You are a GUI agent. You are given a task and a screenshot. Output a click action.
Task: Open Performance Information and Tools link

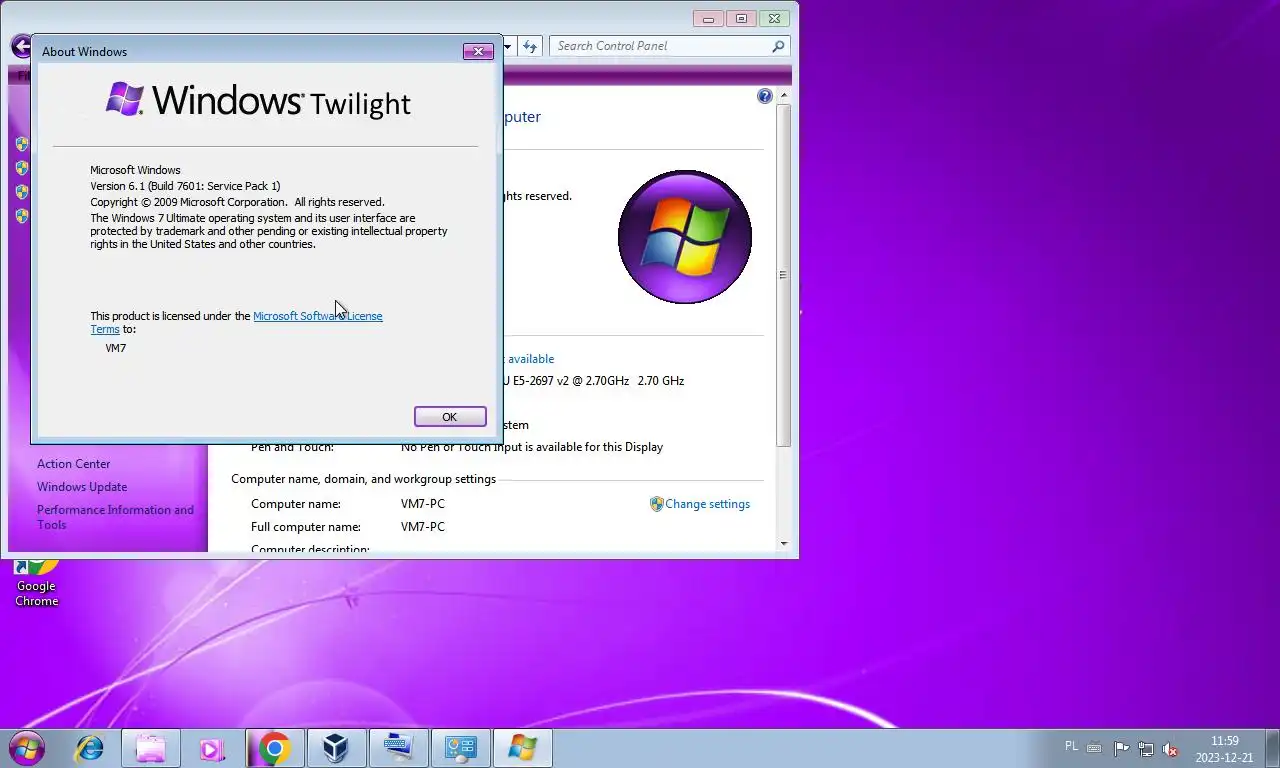click(115, 517)
